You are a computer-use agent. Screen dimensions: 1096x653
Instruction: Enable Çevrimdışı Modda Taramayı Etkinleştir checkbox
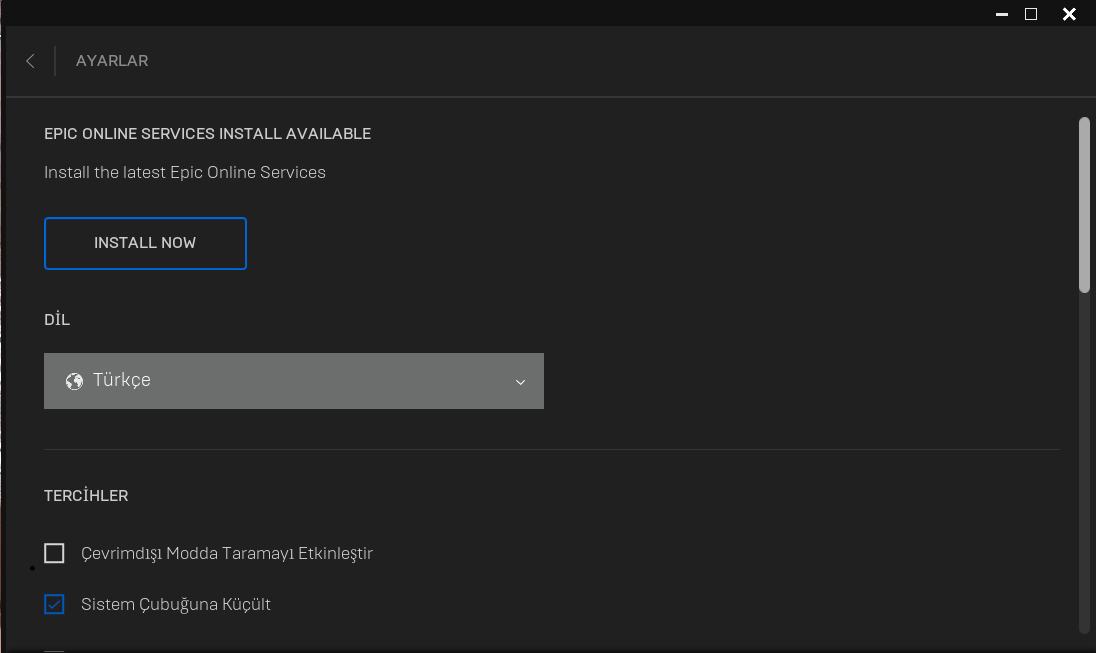coord(55,553)
